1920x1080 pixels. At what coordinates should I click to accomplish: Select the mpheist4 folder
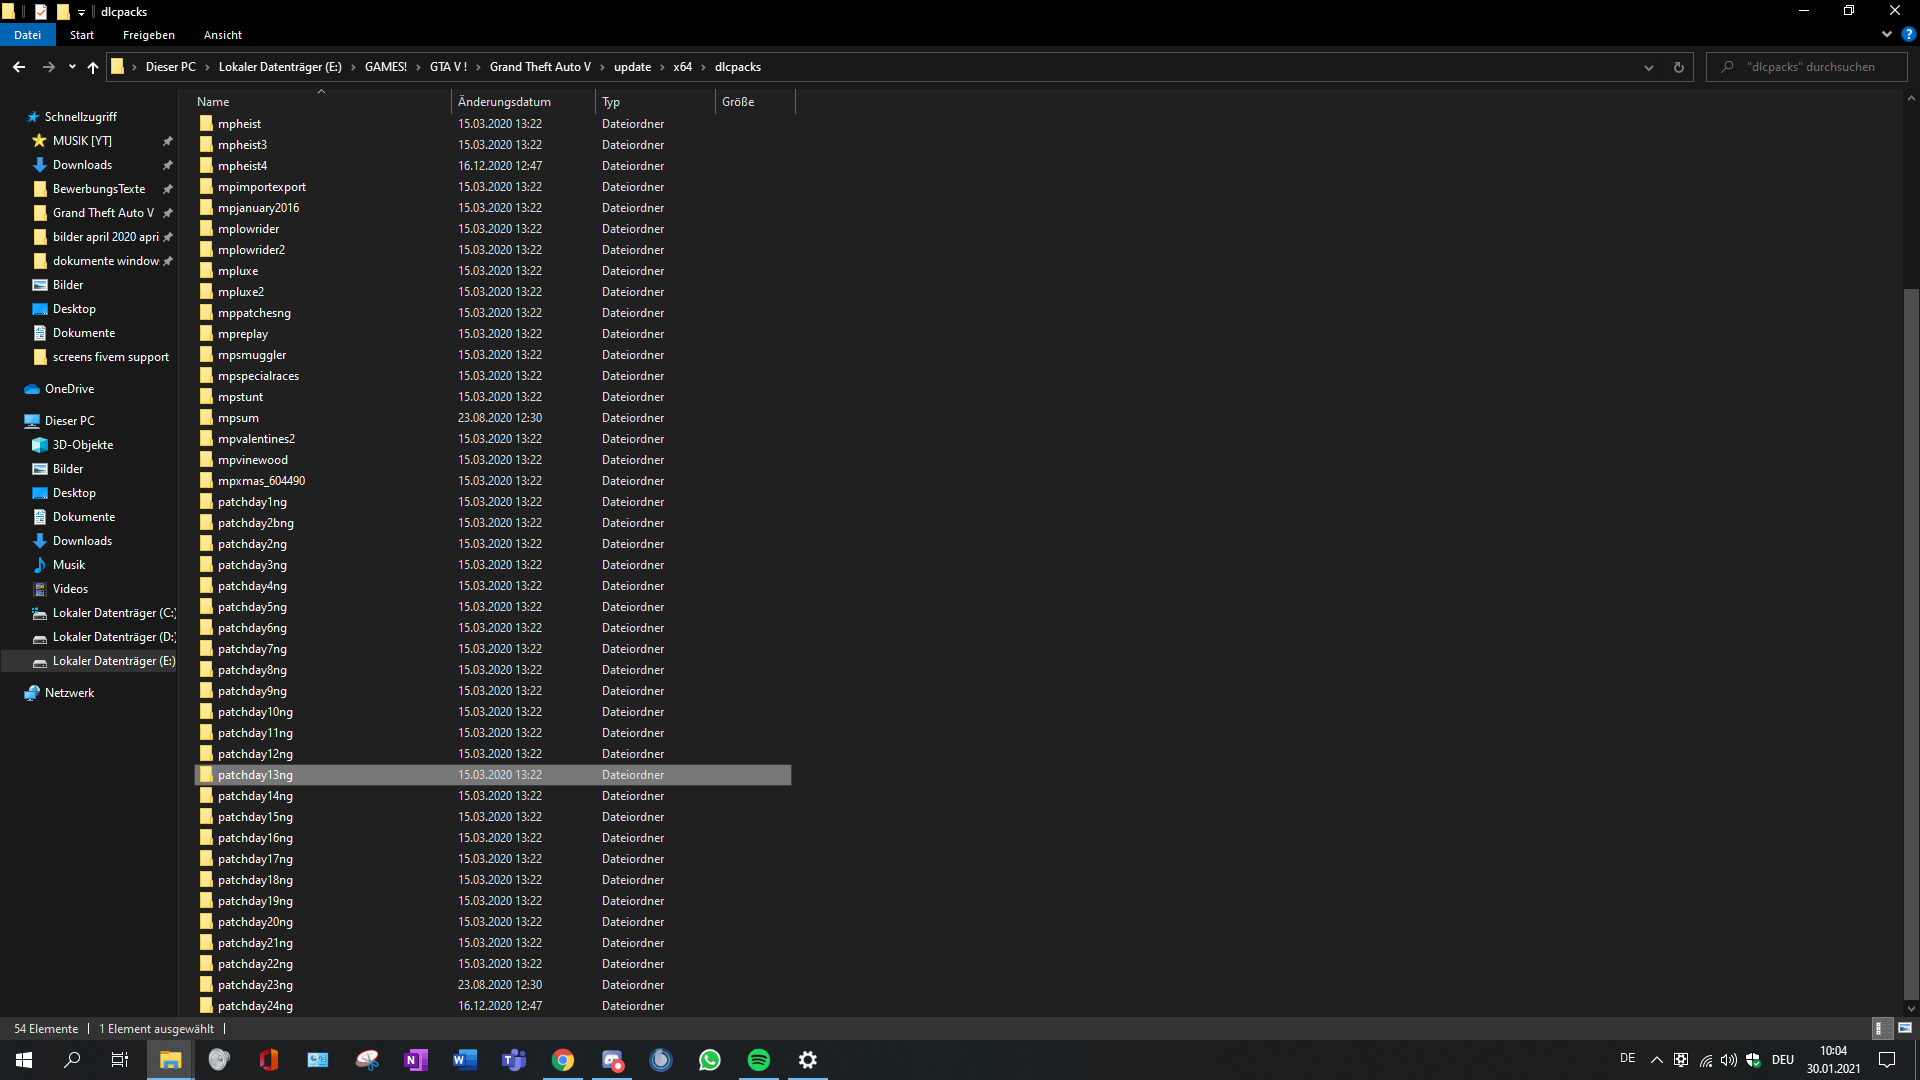tap(243, 166)
